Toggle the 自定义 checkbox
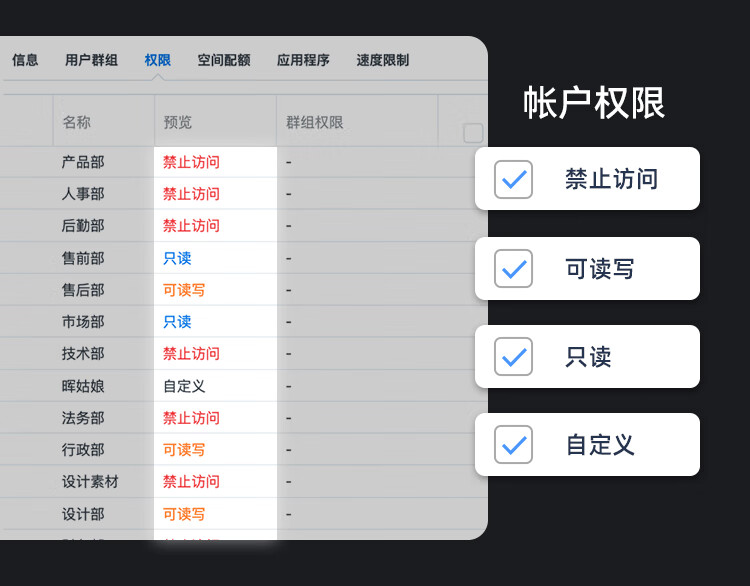This screenshot has height=586, width=750. [x=513, y=444]
